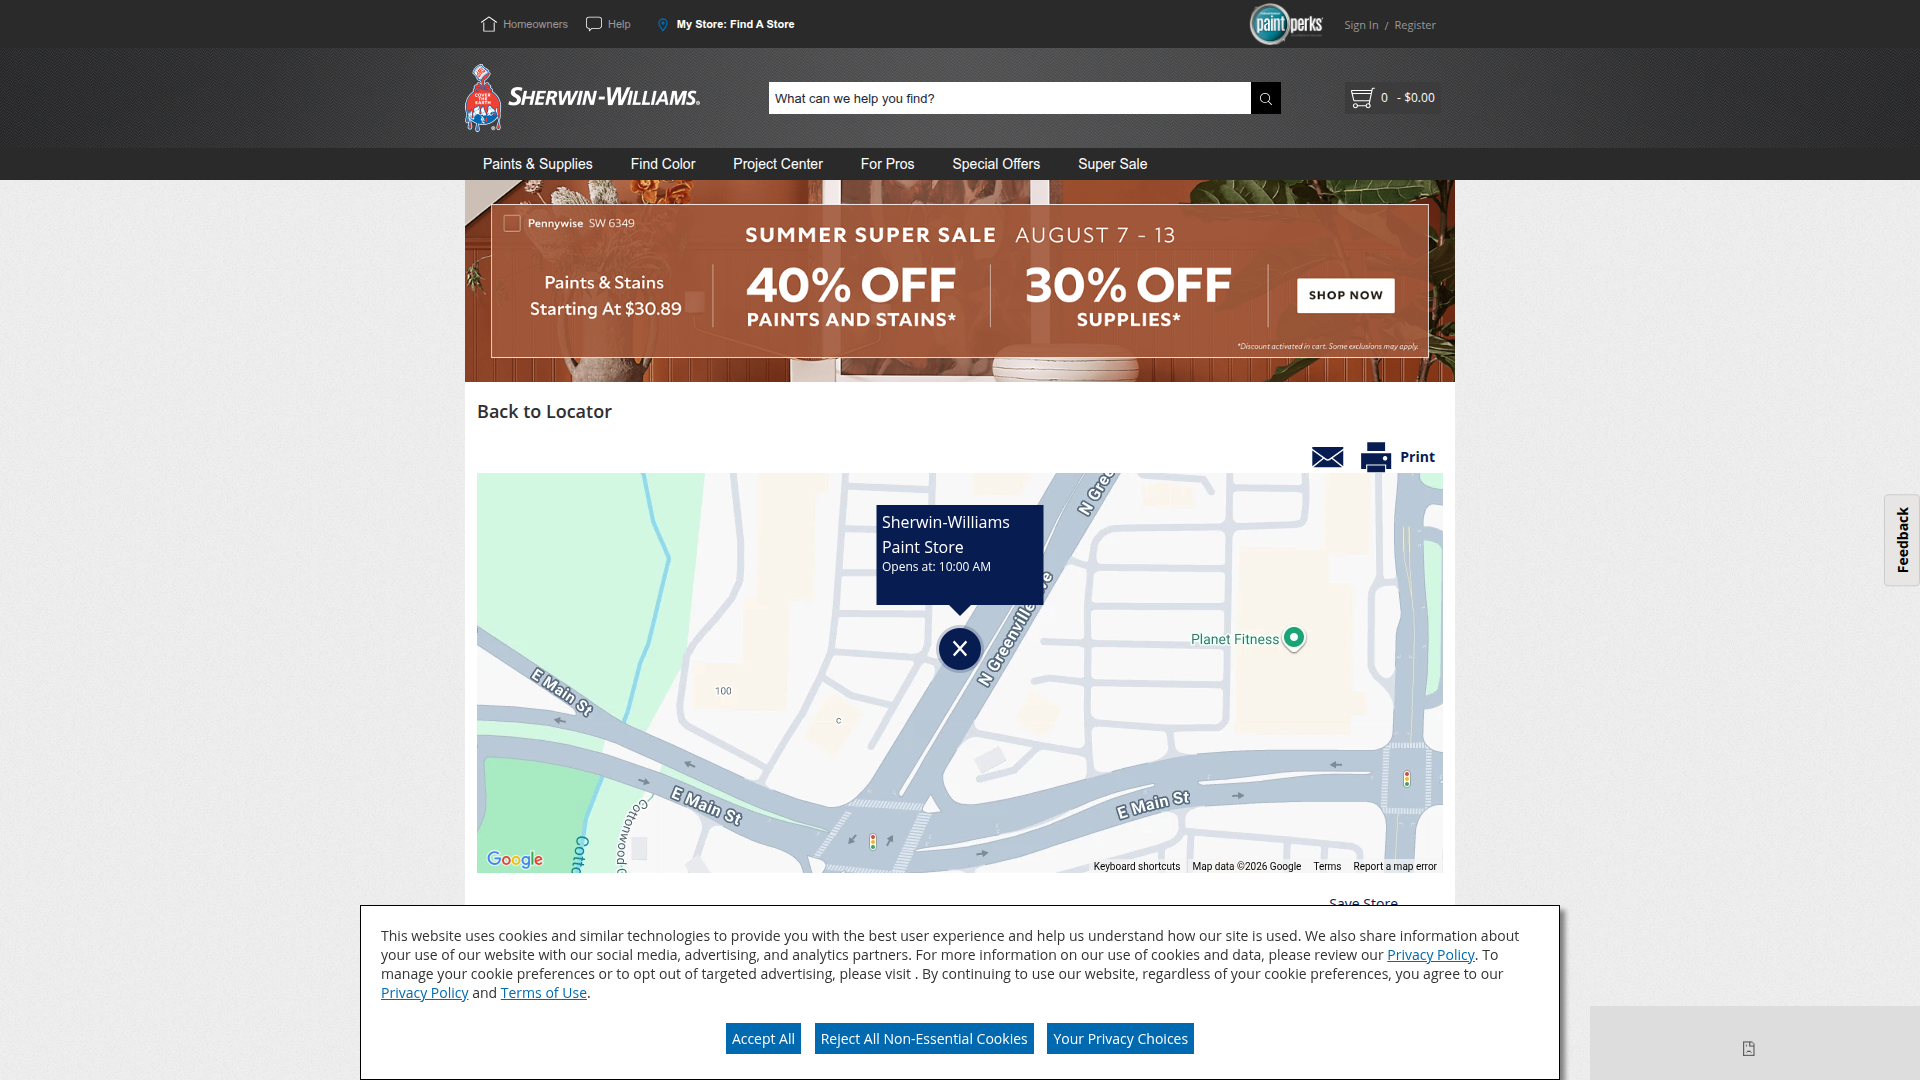This screenshot has height=1080, width=1920.
Task: Open Project Center menu
Action: [x=778, y=164]
